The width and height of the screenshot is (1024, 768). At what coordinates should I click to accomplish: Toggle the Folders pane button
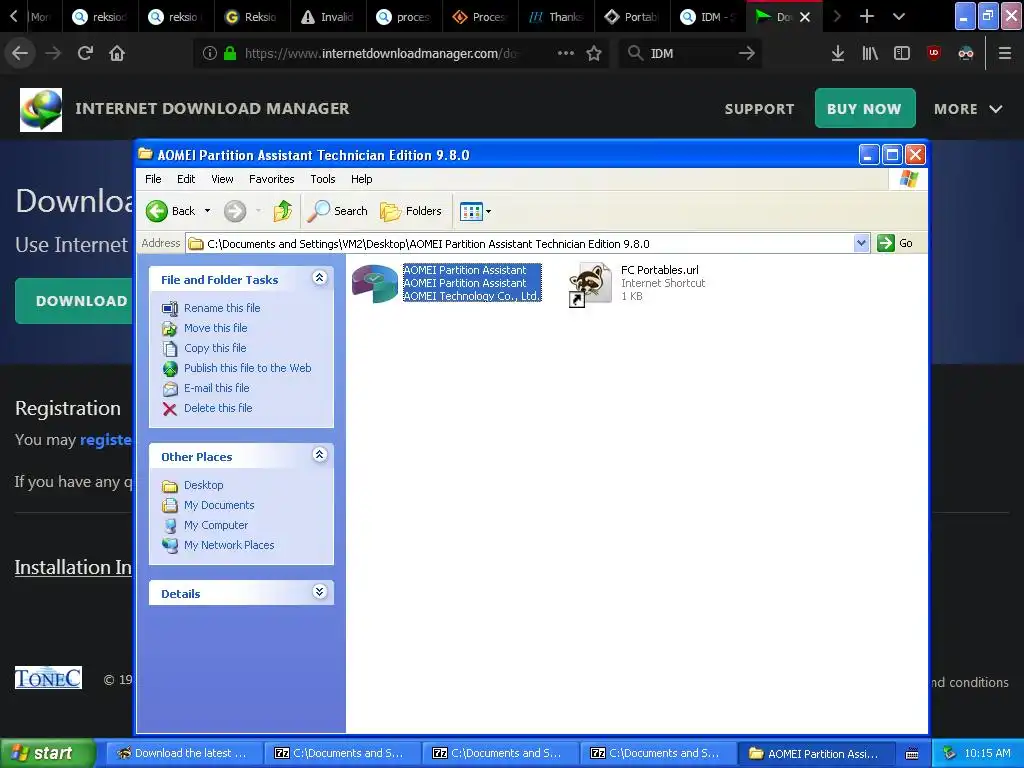click(411, 211)
